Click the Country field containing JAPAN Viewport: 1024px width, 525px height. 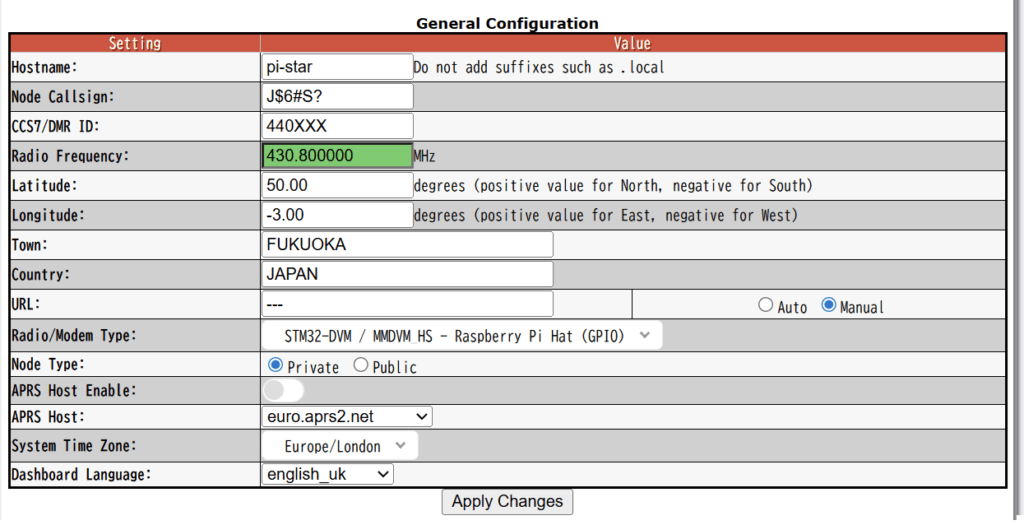(408, 274)
